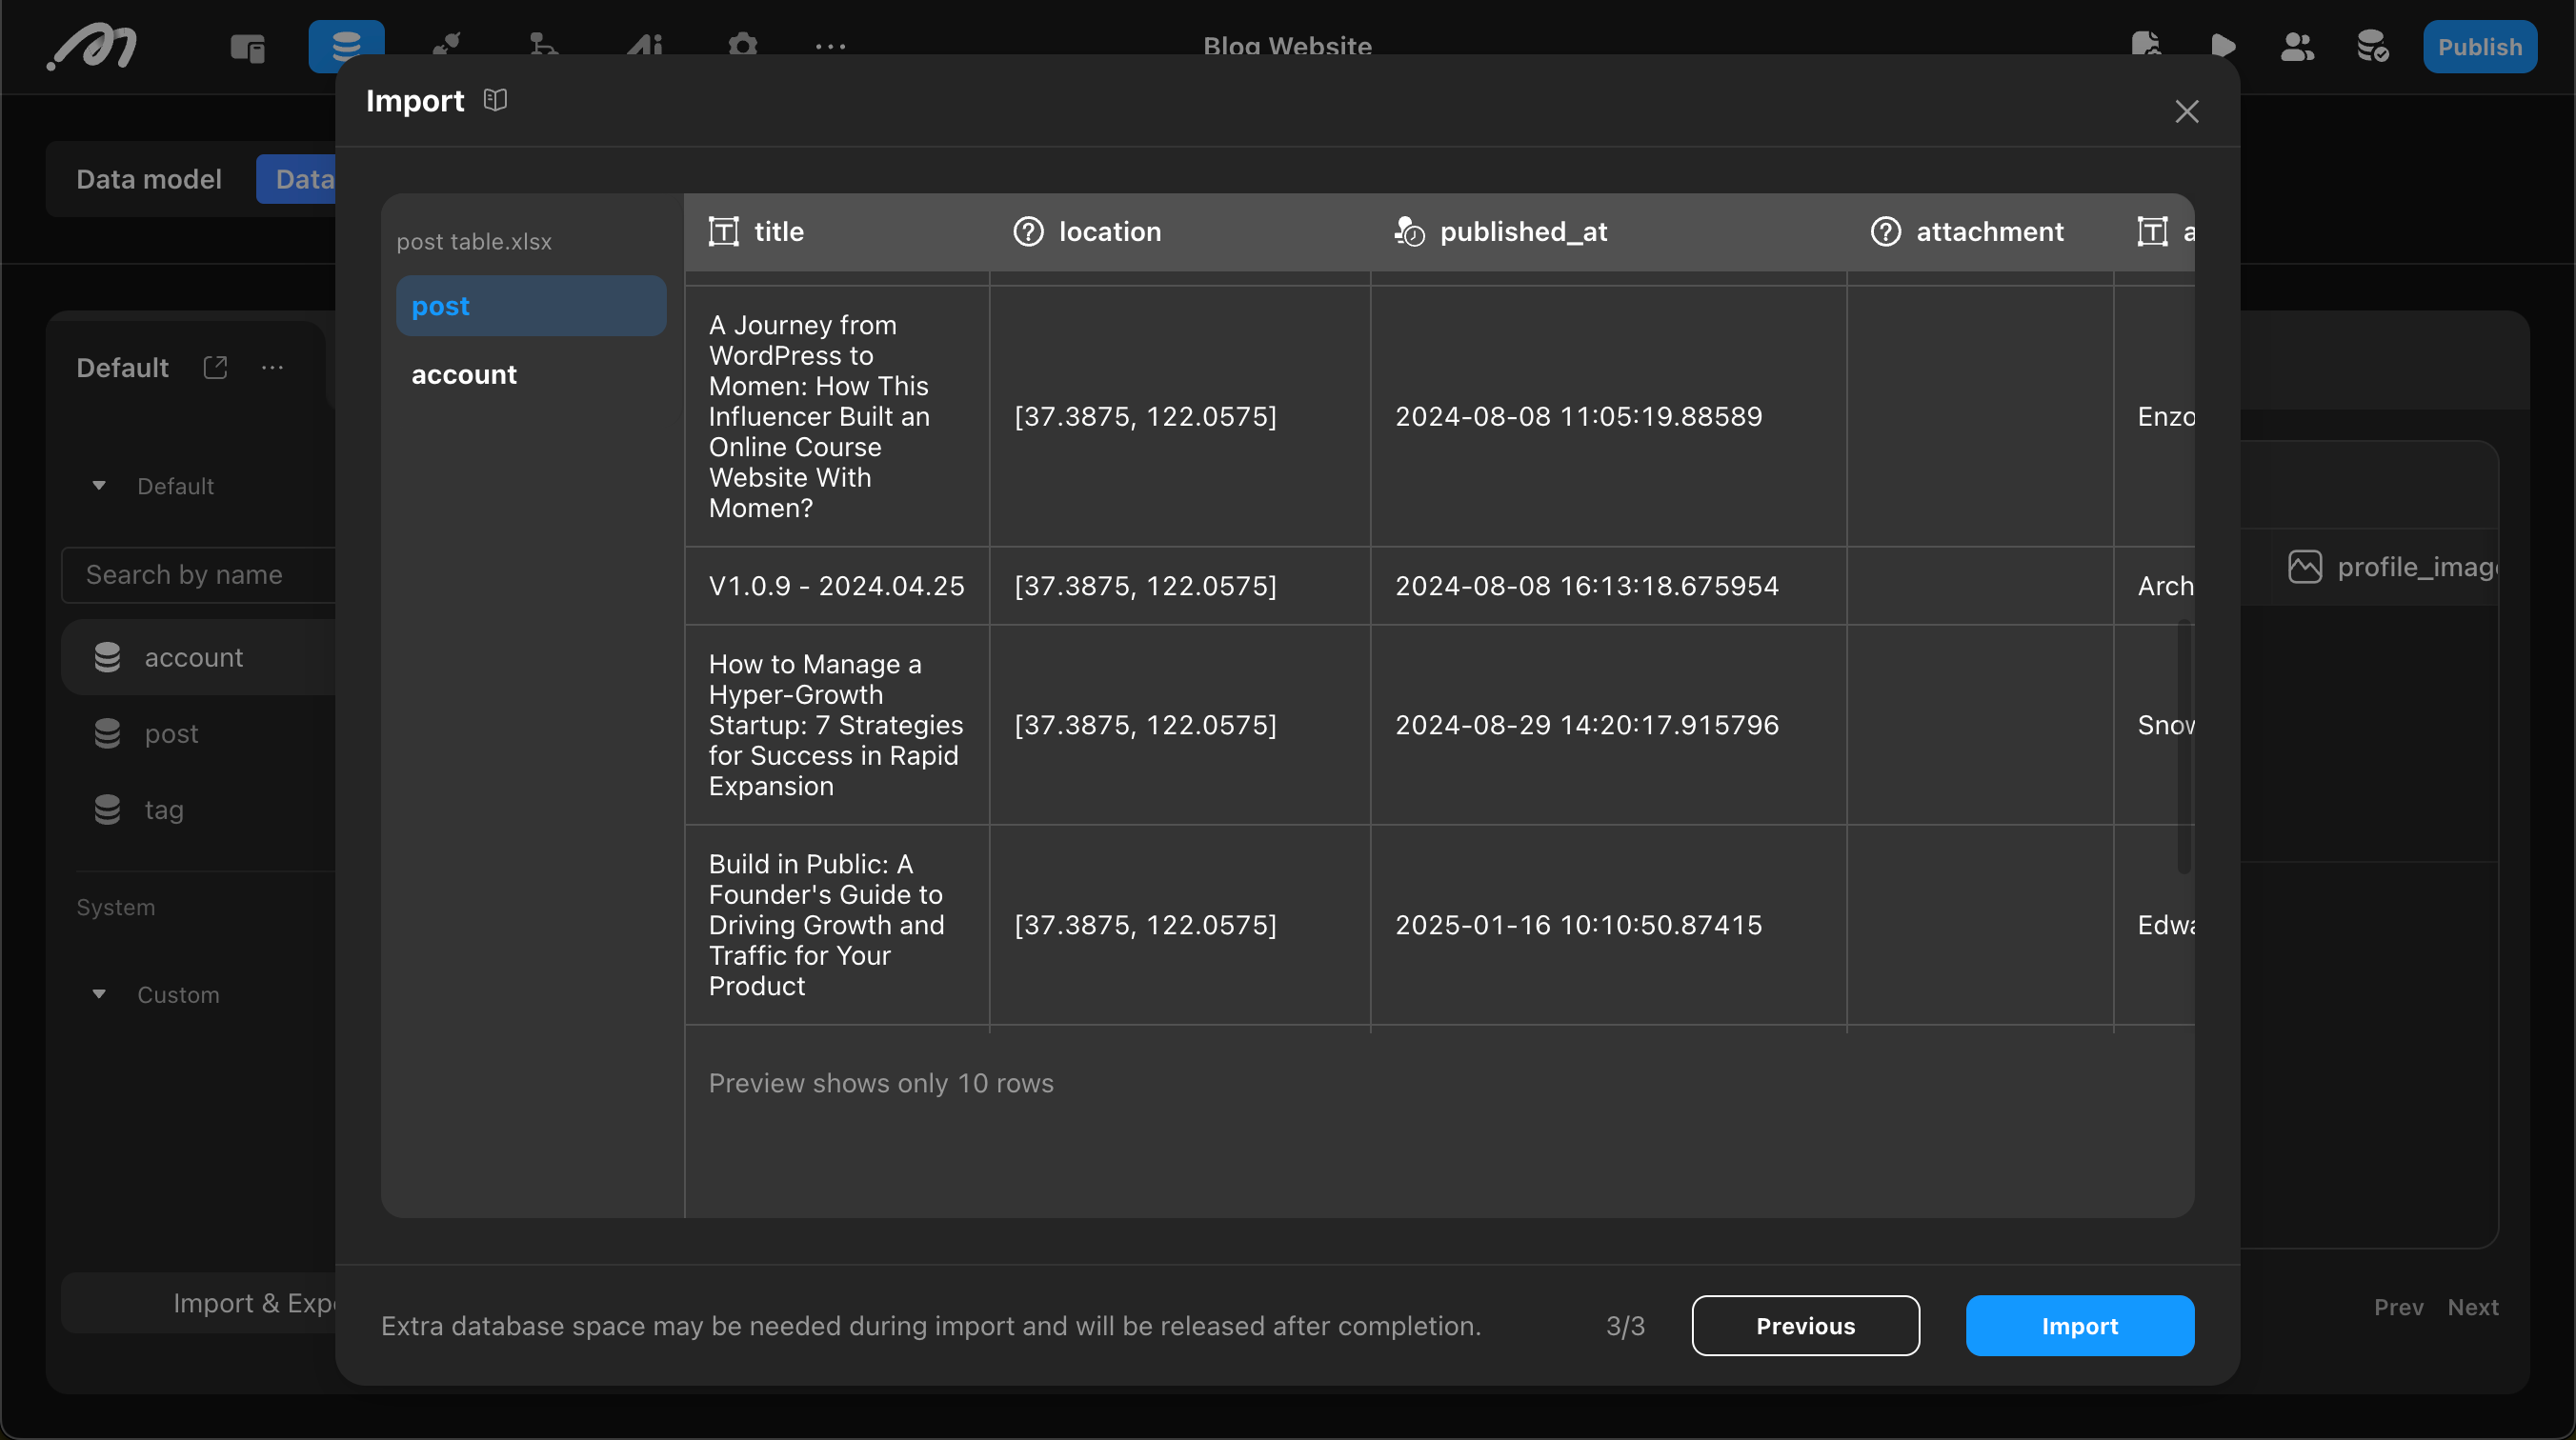
Task: Click the title column header
Action: (x=837, y=231)
